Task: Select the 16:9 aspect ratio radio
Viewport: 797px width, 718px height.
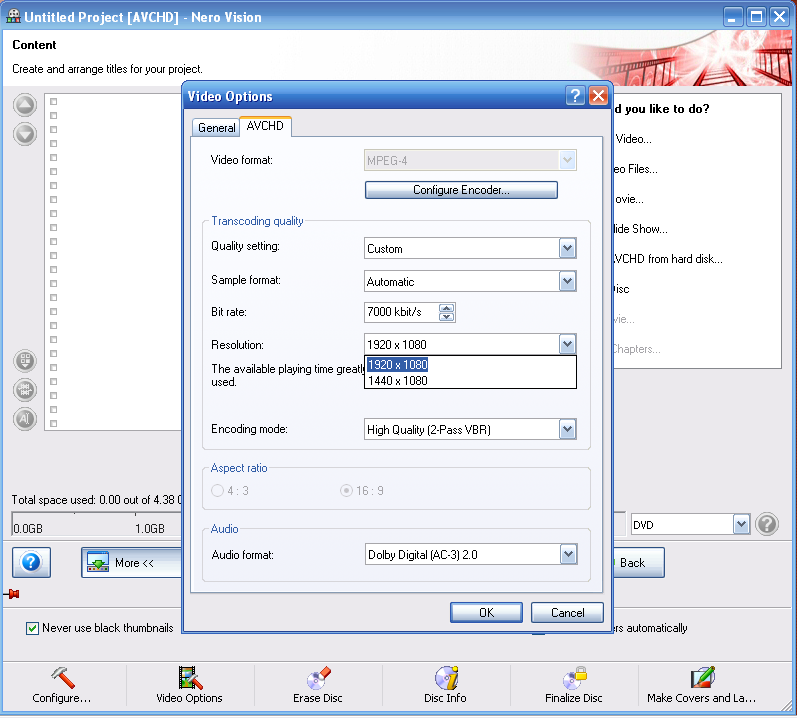Action: [x=346, y=490]
